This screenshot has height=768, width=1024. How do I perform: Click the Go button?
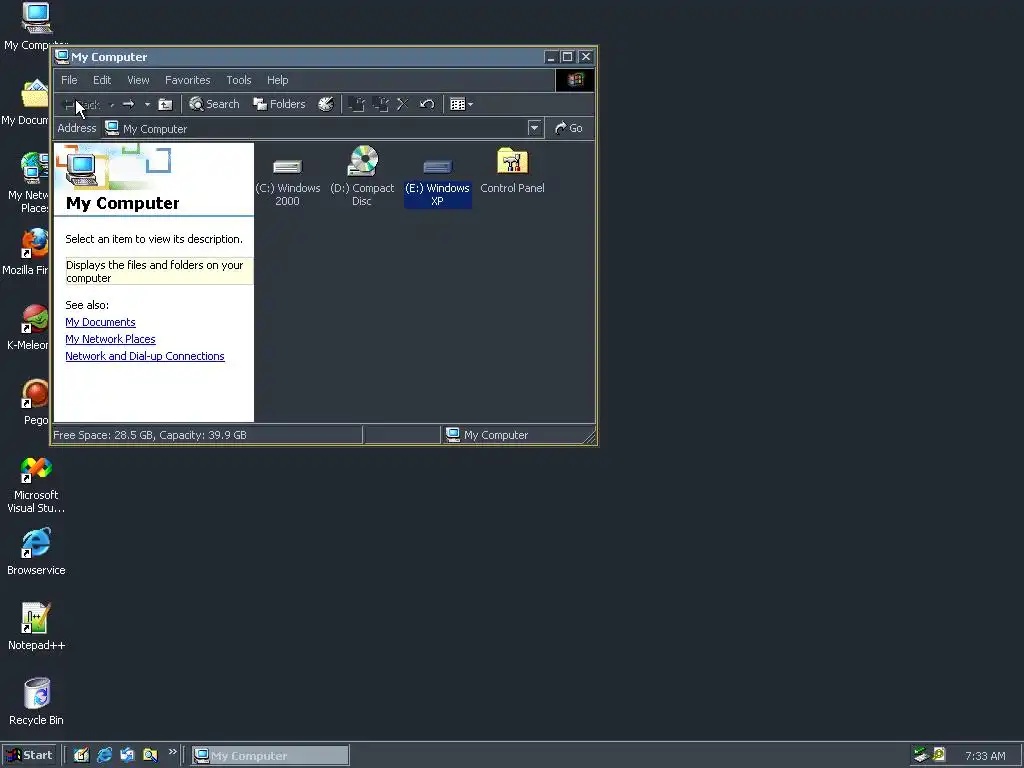568,128
